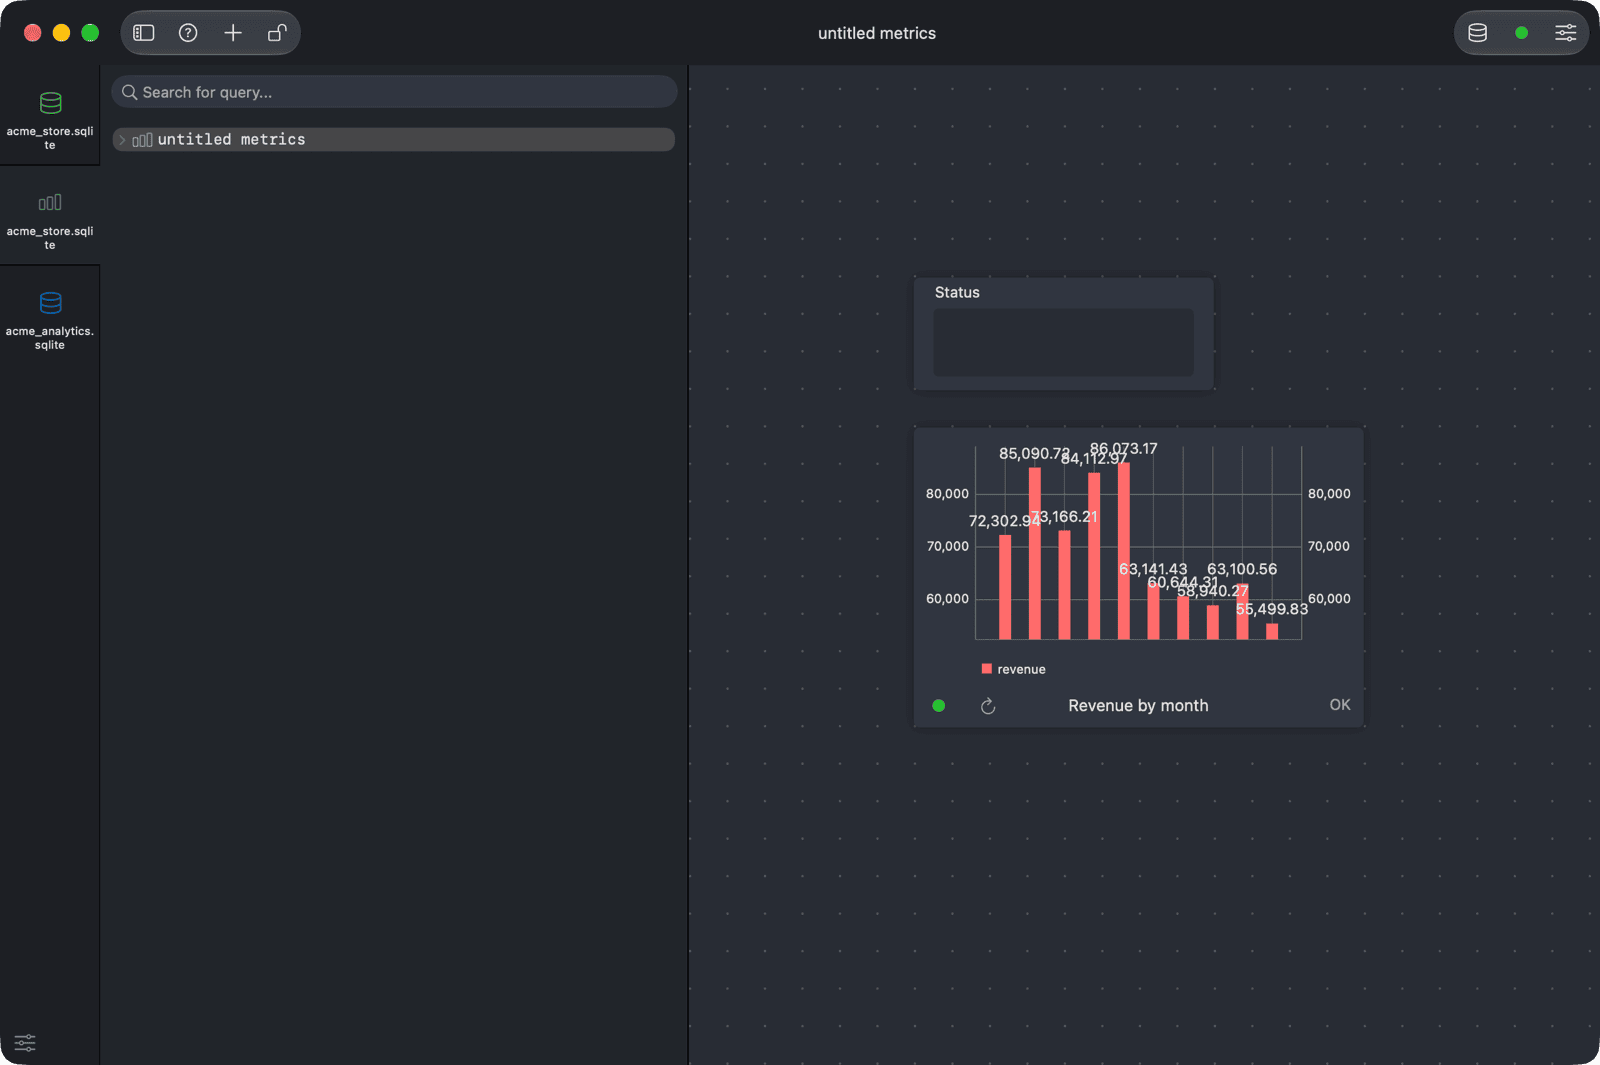Click the untitled metrics window title
This screenshot has width=1600, height=1065.
point(877,33)
